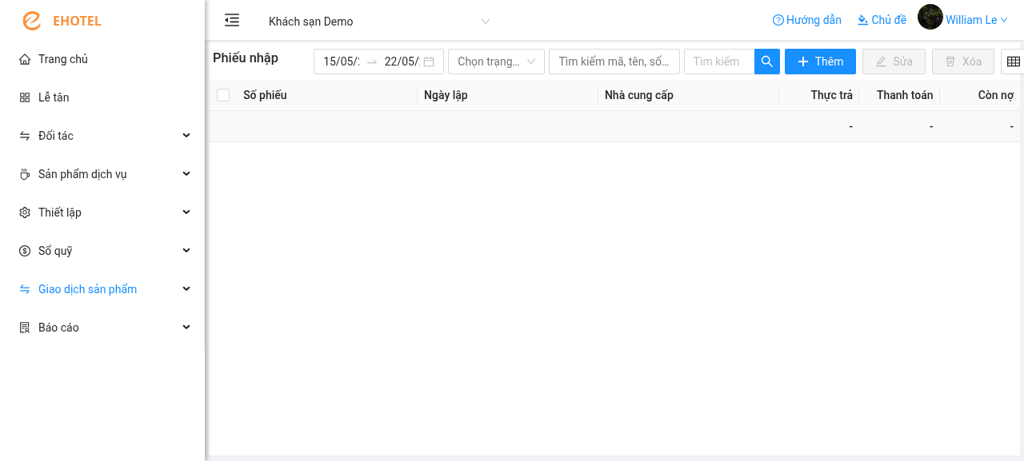Expand the Sổ quỹ chevron
The width and height of the screenshot is (1024, 461).
point(186,251)
